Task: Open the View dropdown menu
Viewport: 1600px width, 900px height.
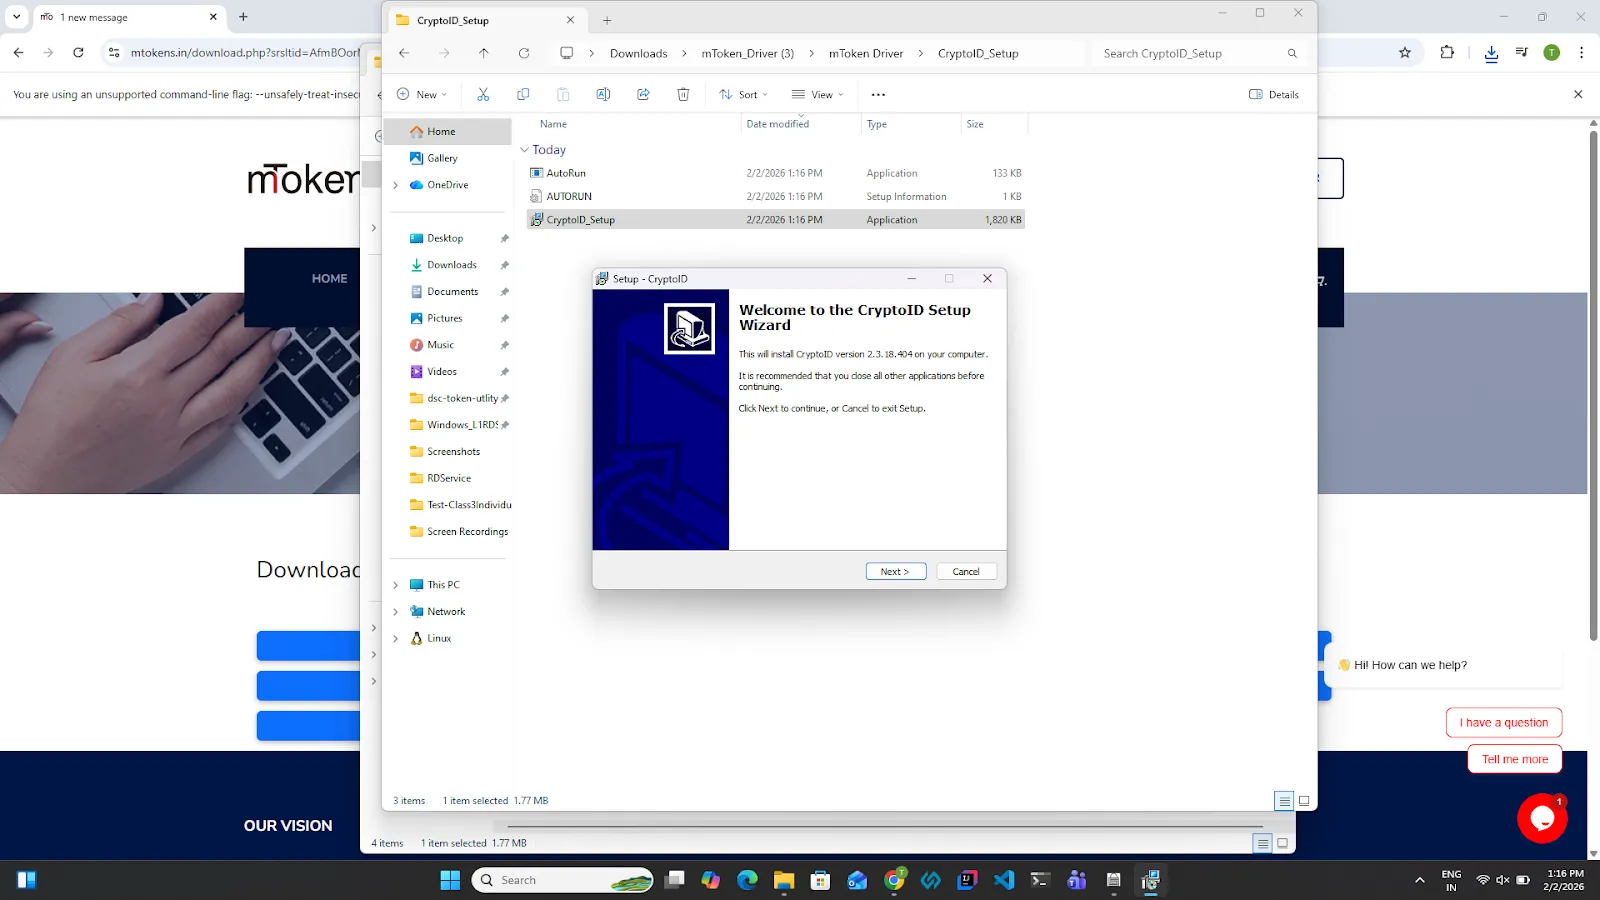Action: (x=818, y=94)
